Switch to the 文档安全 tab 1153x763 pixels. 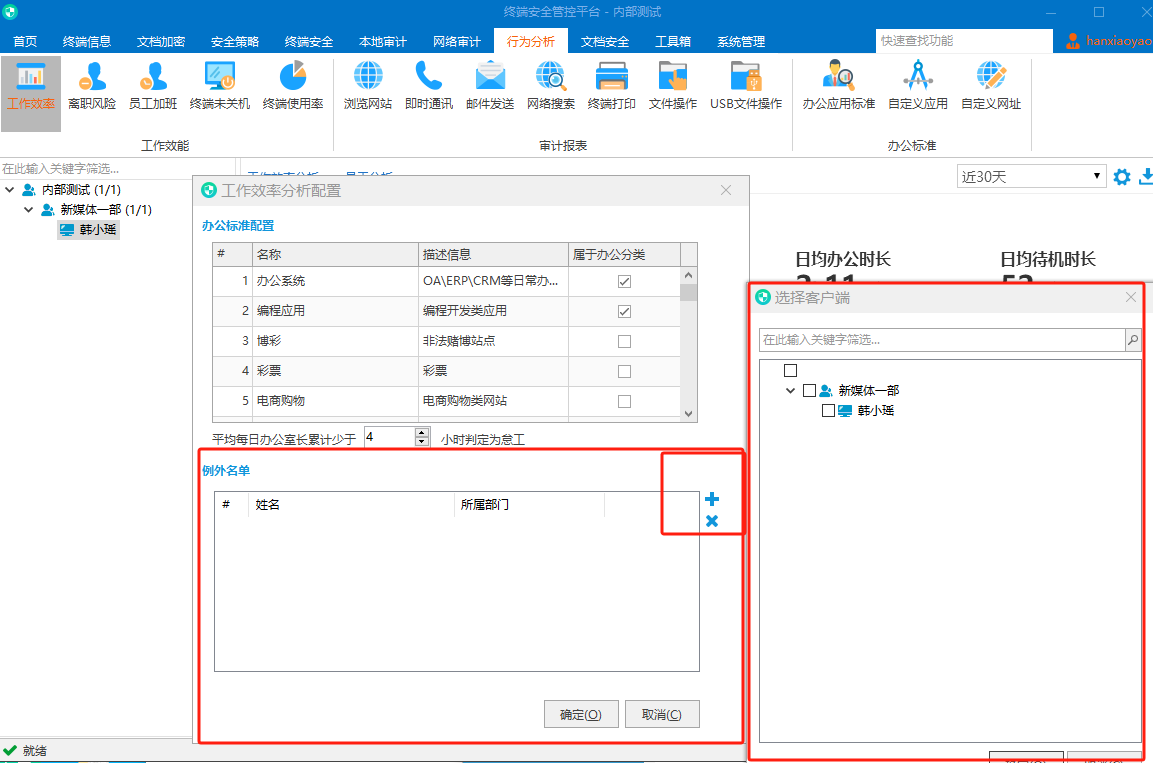[x=604, y=41]
